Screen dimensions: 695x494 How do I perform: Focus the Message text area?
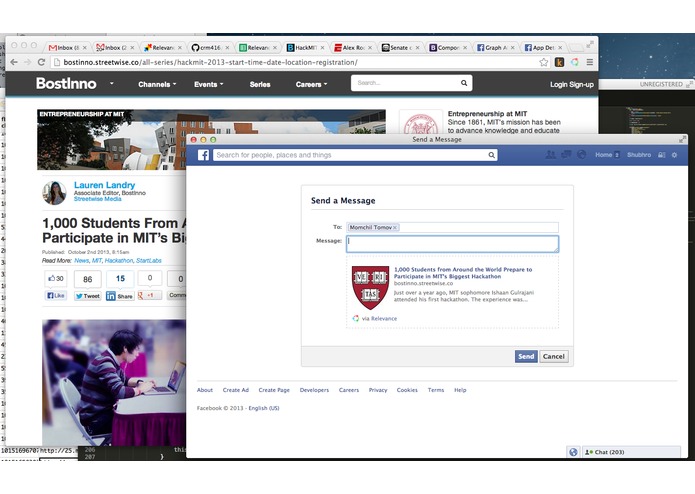click(x=452, y=244)
